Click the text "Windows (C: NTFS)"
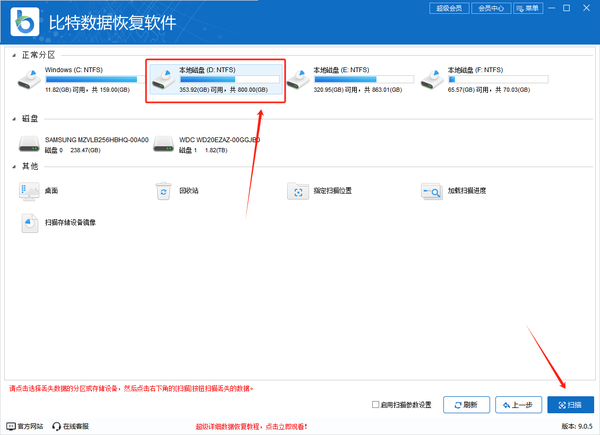The height and width of the screenshot is (435, 600). coord(74,70)
